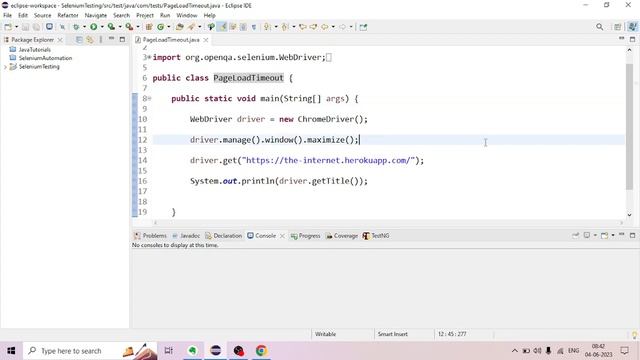Switch to the TestNG tab
Viewport: 640px width, 360px height.
coord(376,236)
